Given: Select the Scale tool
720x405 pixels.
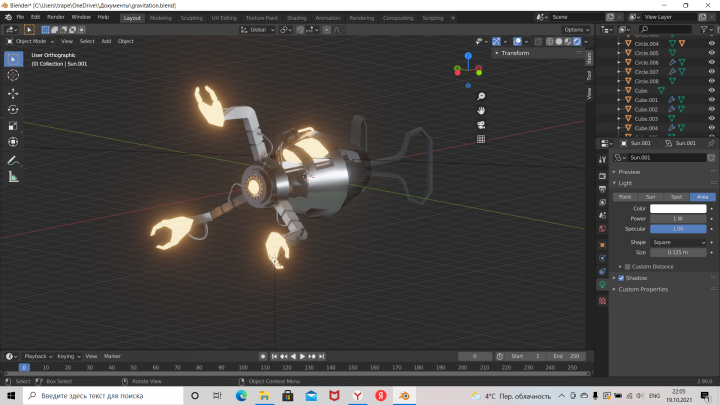Looking at the screenshot, I should coord(13,126).
